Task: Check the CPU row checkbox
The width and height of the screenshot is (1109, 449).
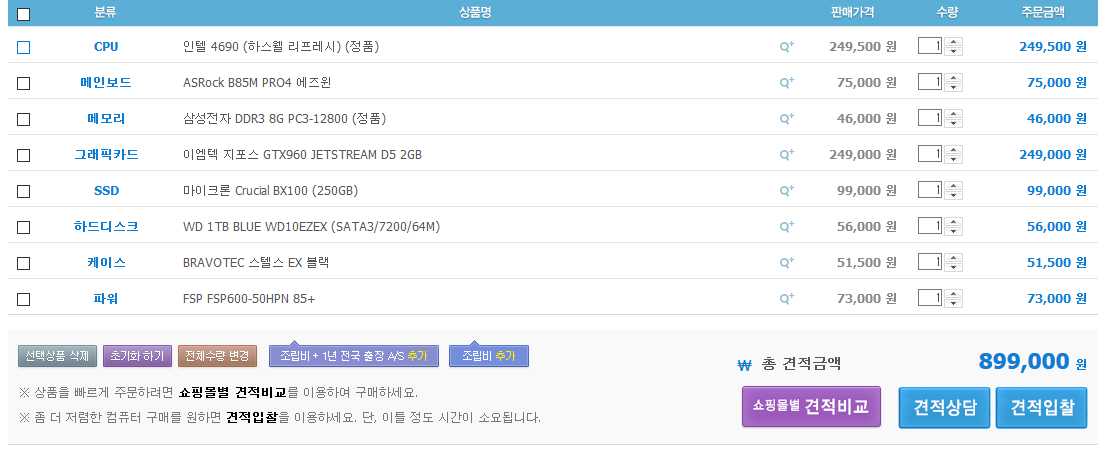Action: coord(23,47)
